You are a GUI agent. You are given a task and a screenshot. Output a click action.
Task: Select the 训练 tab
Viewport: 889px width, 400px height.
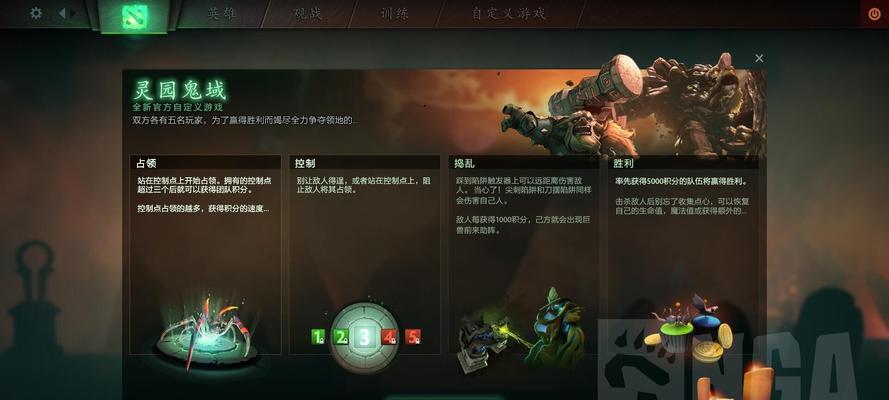tap(394, 14)
